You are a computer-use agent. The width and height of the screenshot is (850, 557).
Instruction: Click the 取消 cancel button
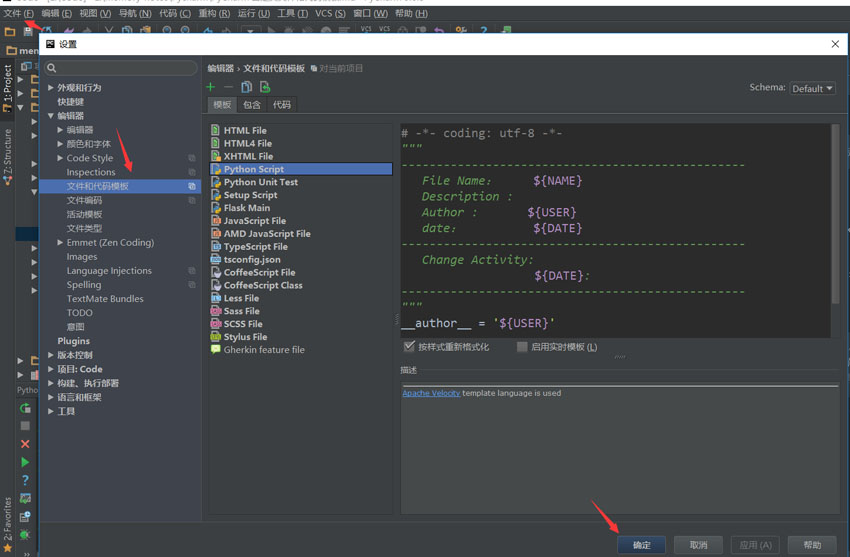point(698,545)
